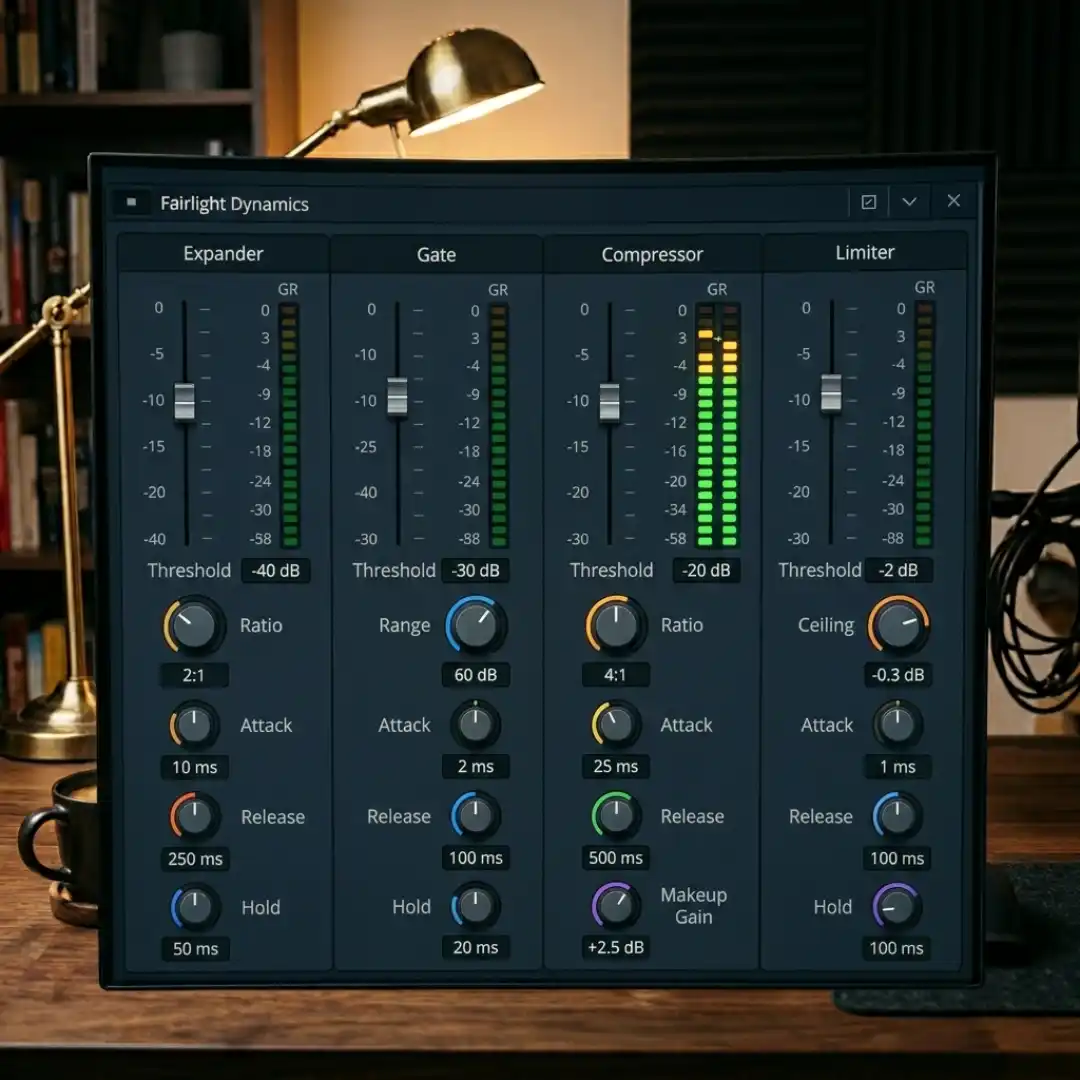The height and width of the screenshot is (1080, 1080).
Task: Click the Gate Attack knob
Action: pyautogui.click(x=475, y=725)
